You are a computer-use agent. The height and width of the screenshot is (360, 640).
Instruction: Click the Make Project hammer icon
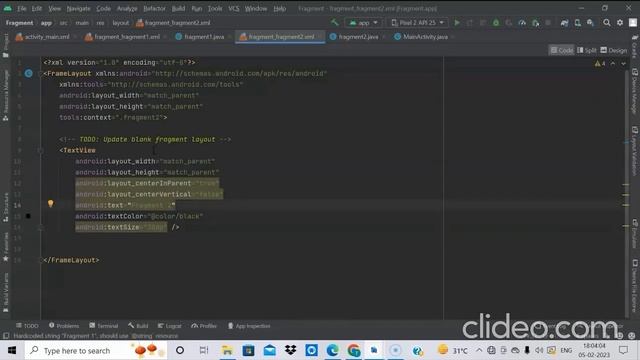click(335, 22)
